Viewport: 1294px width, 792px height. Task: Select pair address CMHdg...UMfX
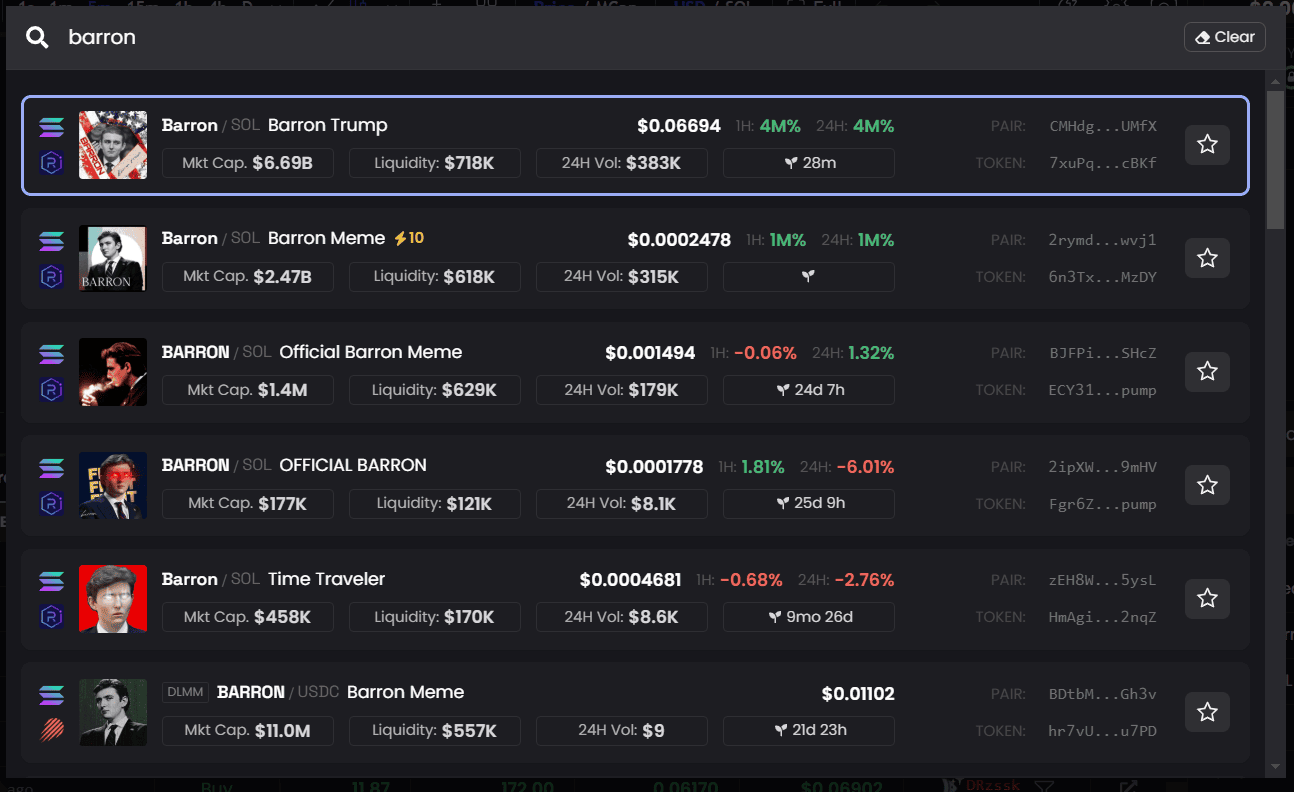(x=1102, y=126)
